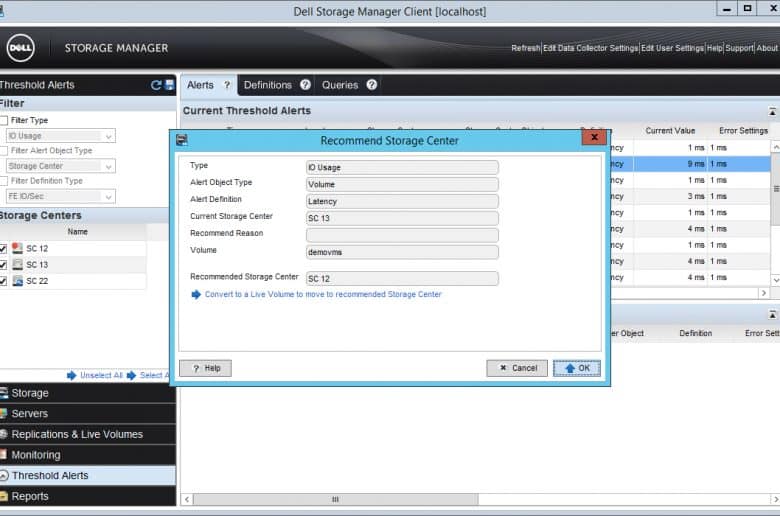Open help icon beside Definitions tab
This screenshot has width=780, height=516.
(x=305, y=85)
